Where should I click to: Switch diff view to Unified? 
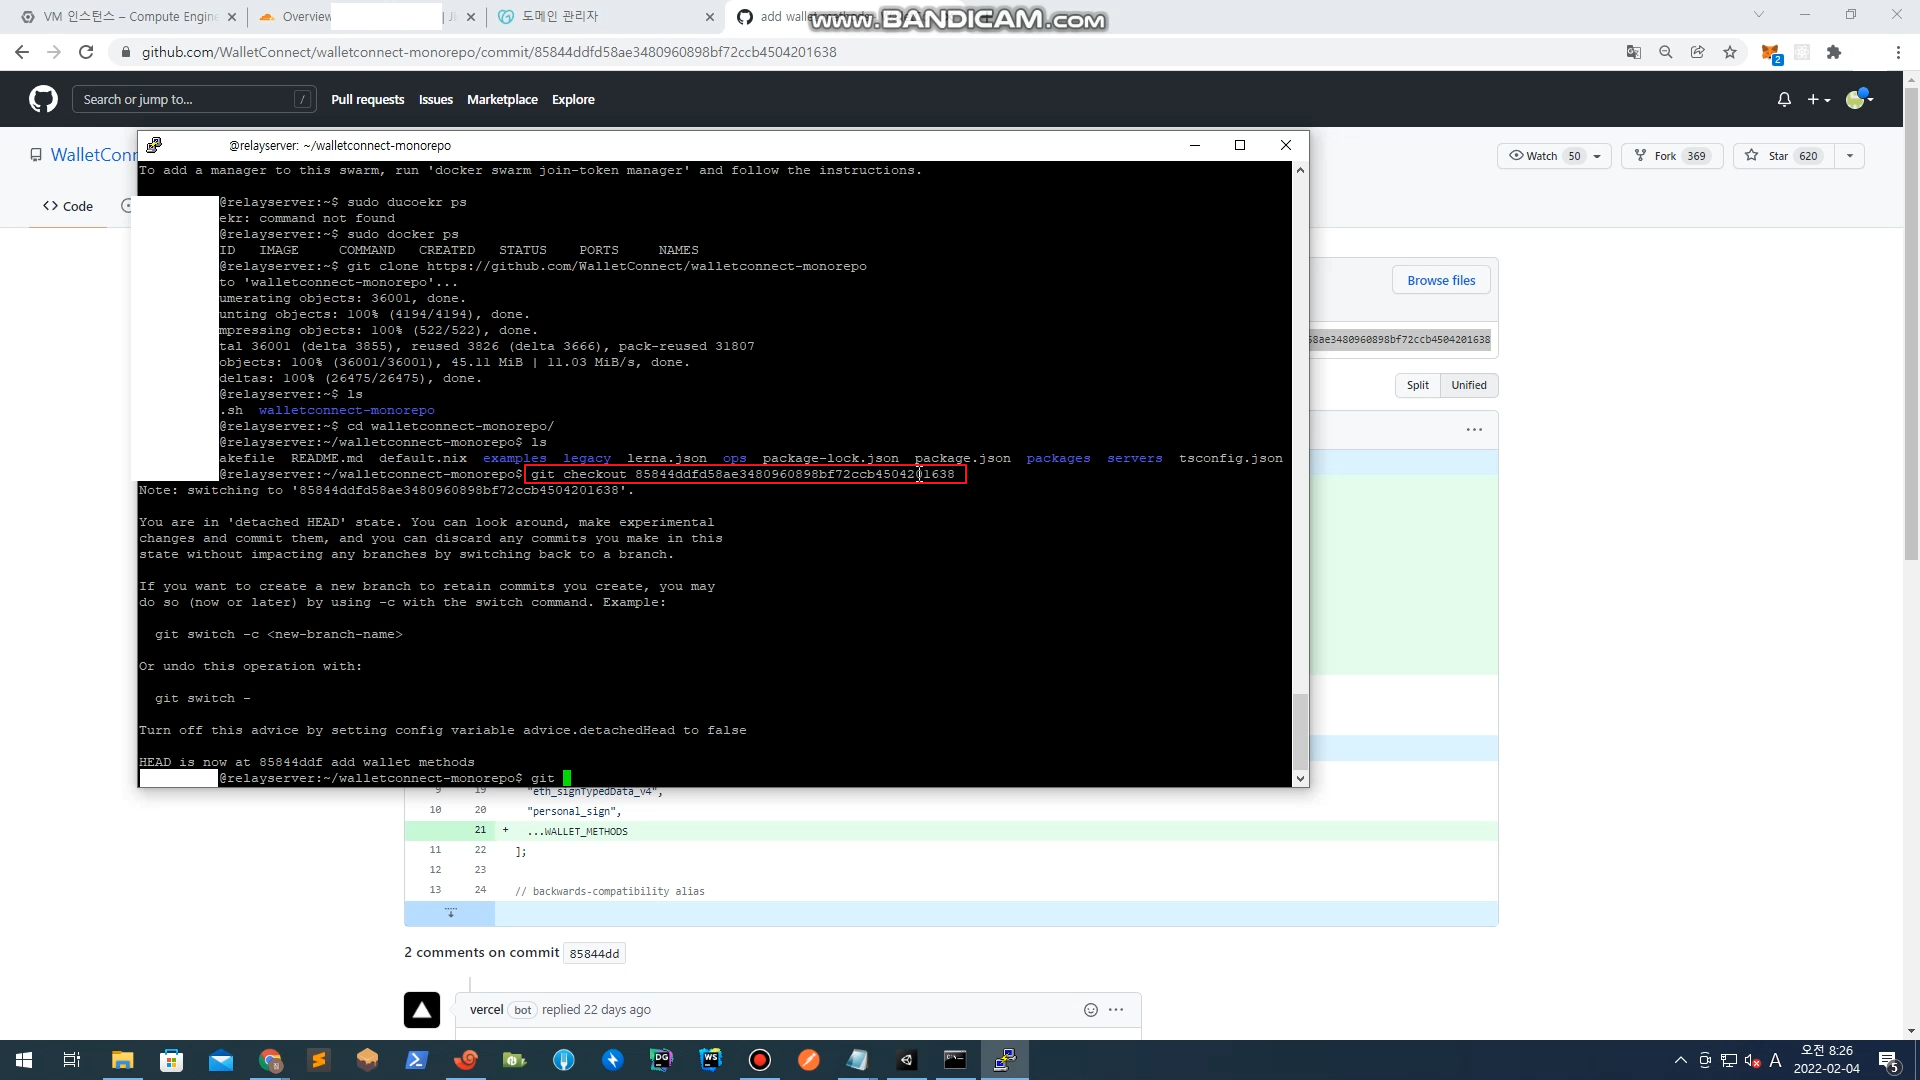click(1468, 385)
